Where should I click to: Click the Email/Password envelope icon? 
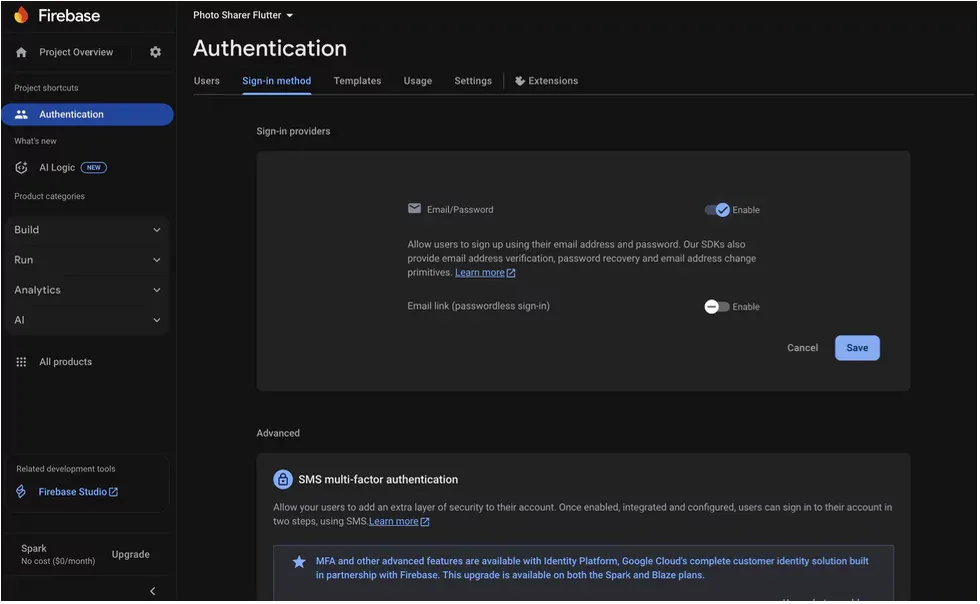click(415, 209)
